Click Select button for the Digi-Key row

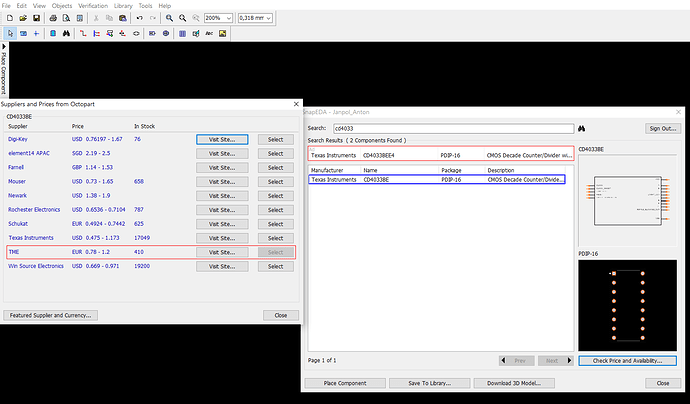276,139
